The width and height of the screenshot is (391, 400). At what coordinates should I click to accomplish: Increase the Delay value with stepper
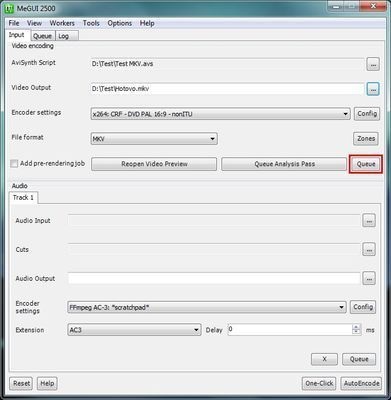point(356,327)
